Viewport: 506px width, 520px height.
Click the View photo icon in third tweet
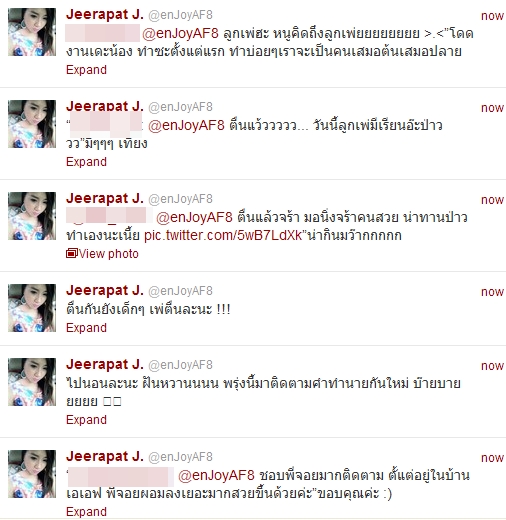click(72, 254)
